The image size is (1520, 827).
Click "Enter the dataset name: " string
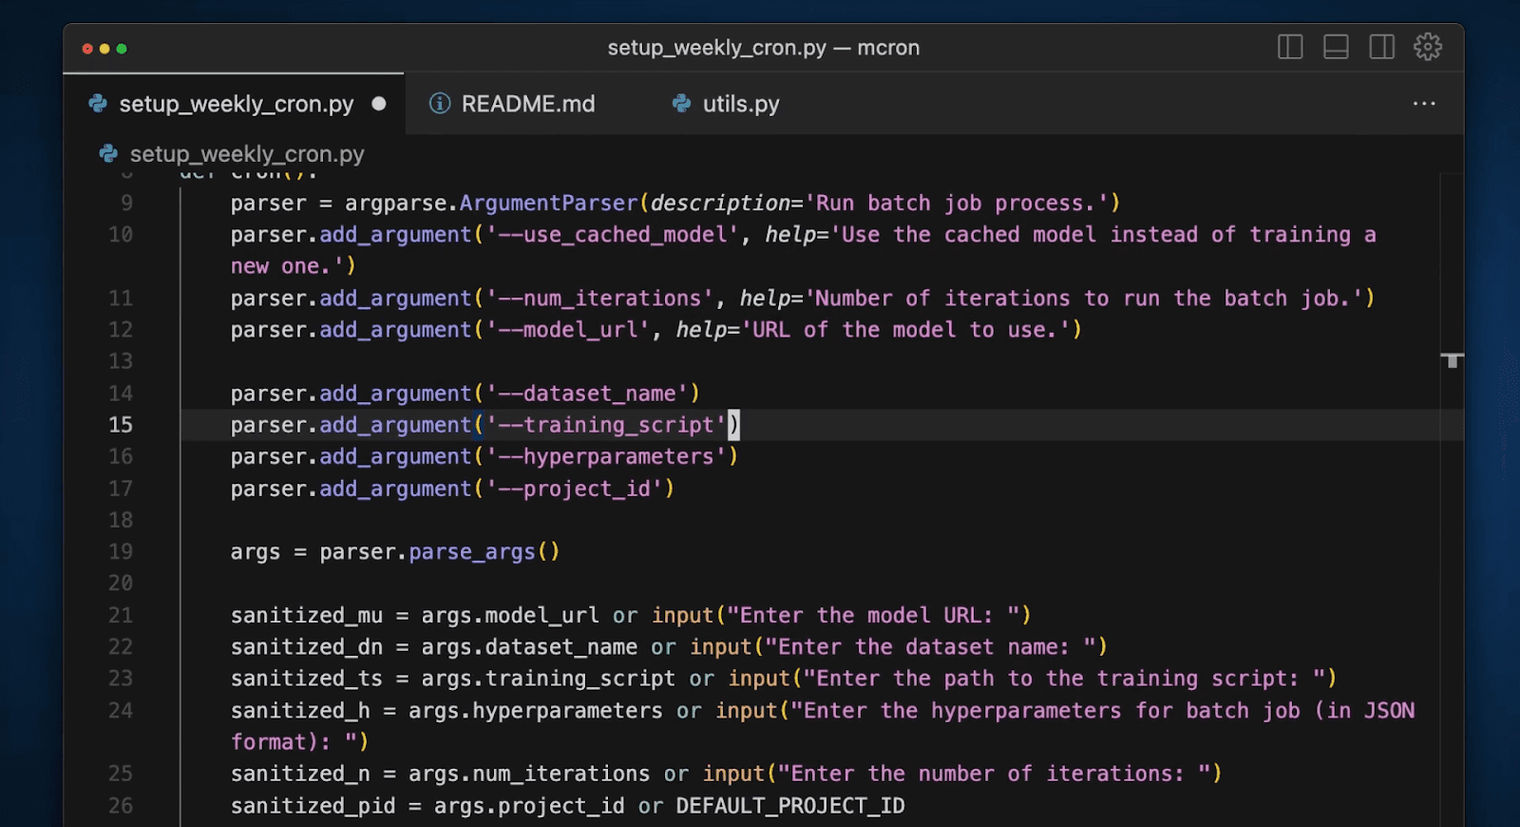click(x=930, y=647)
